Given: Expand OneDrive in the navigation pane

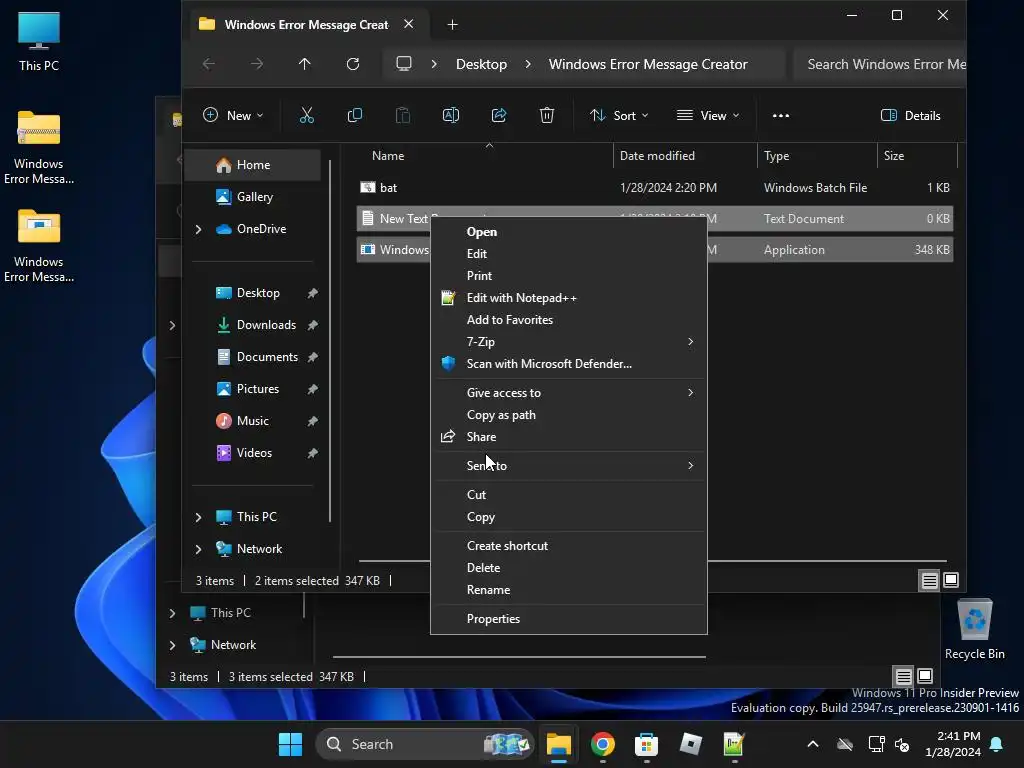Looking at the screenshot, I should pyautogui.click(x=199, y=229).
